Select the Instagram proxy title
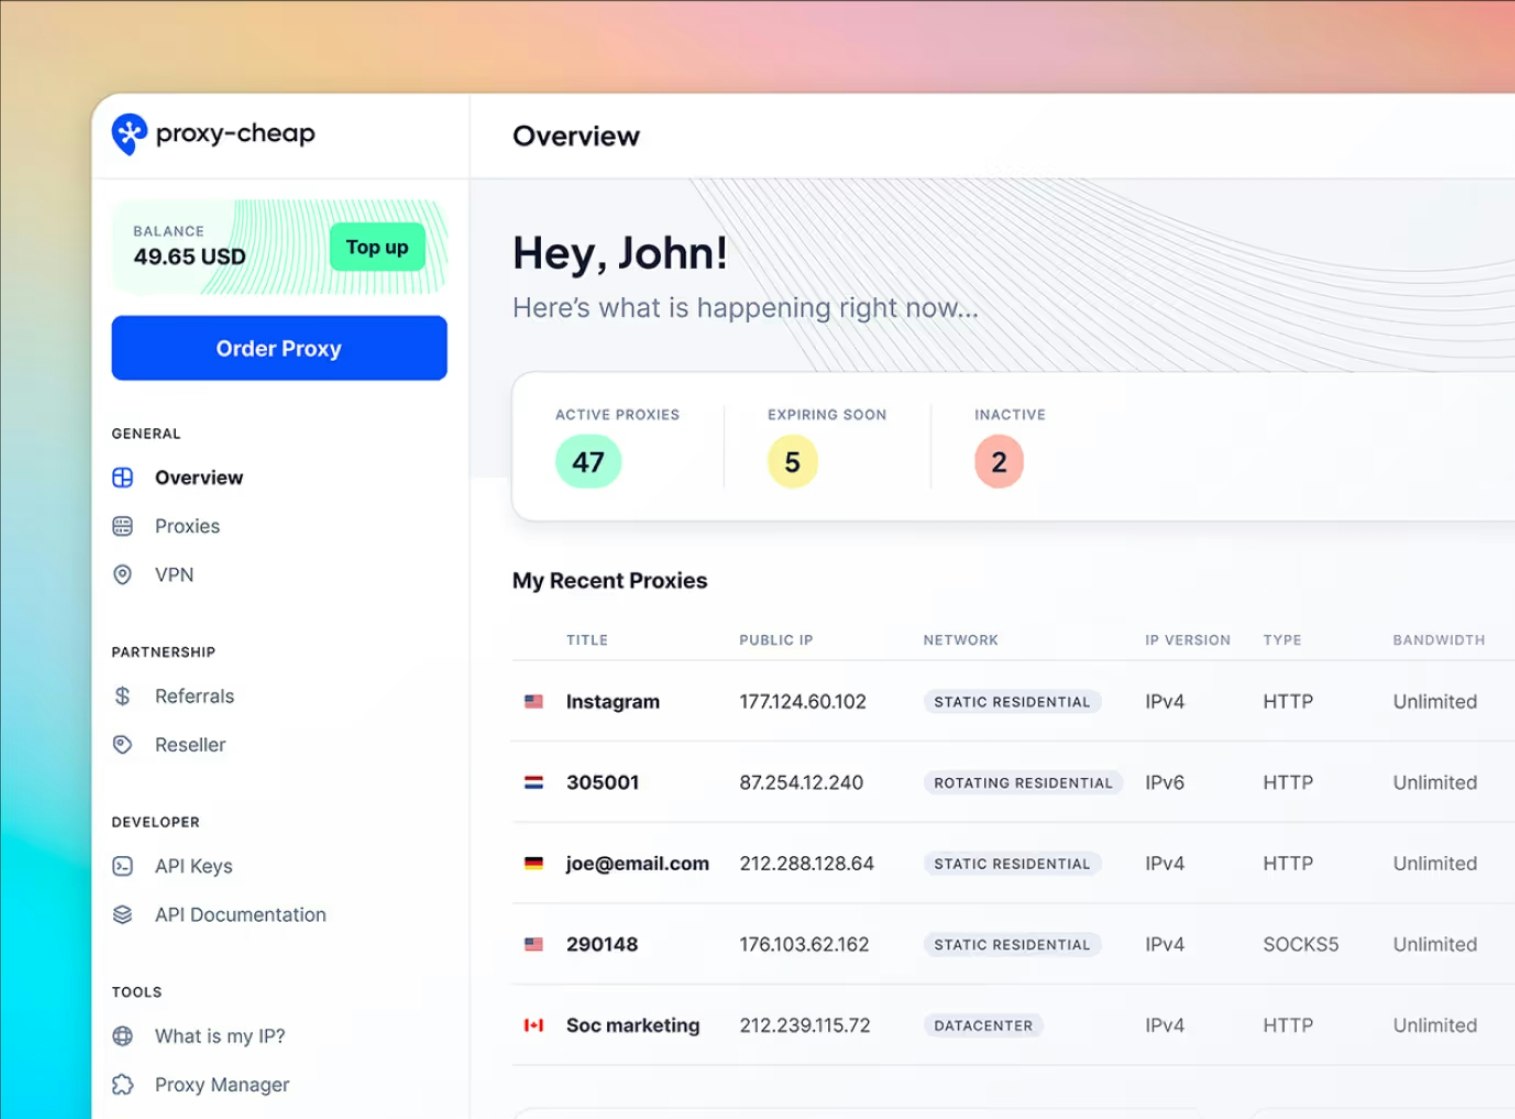Image resolution: width=1515 pixels, height=1119 pixels. (613, 702)
